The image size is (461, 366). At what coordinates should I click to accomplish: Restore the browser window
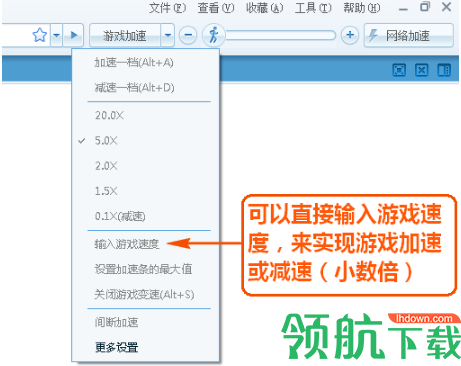click(425, 7)
